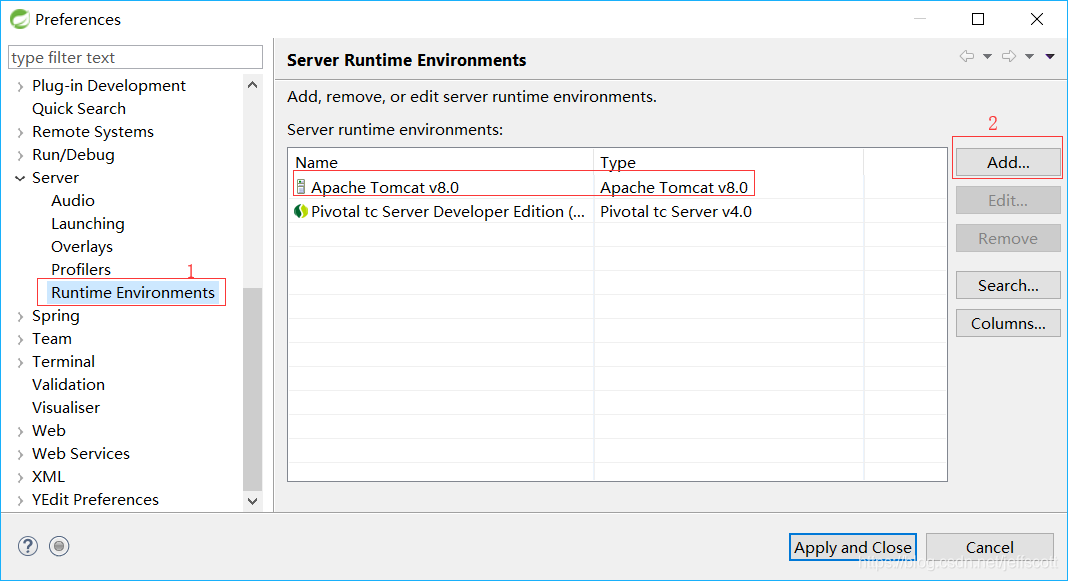Screen dimensions: 1068x581
Task: Click the Search... button
Action: (x=1008, y=285)
